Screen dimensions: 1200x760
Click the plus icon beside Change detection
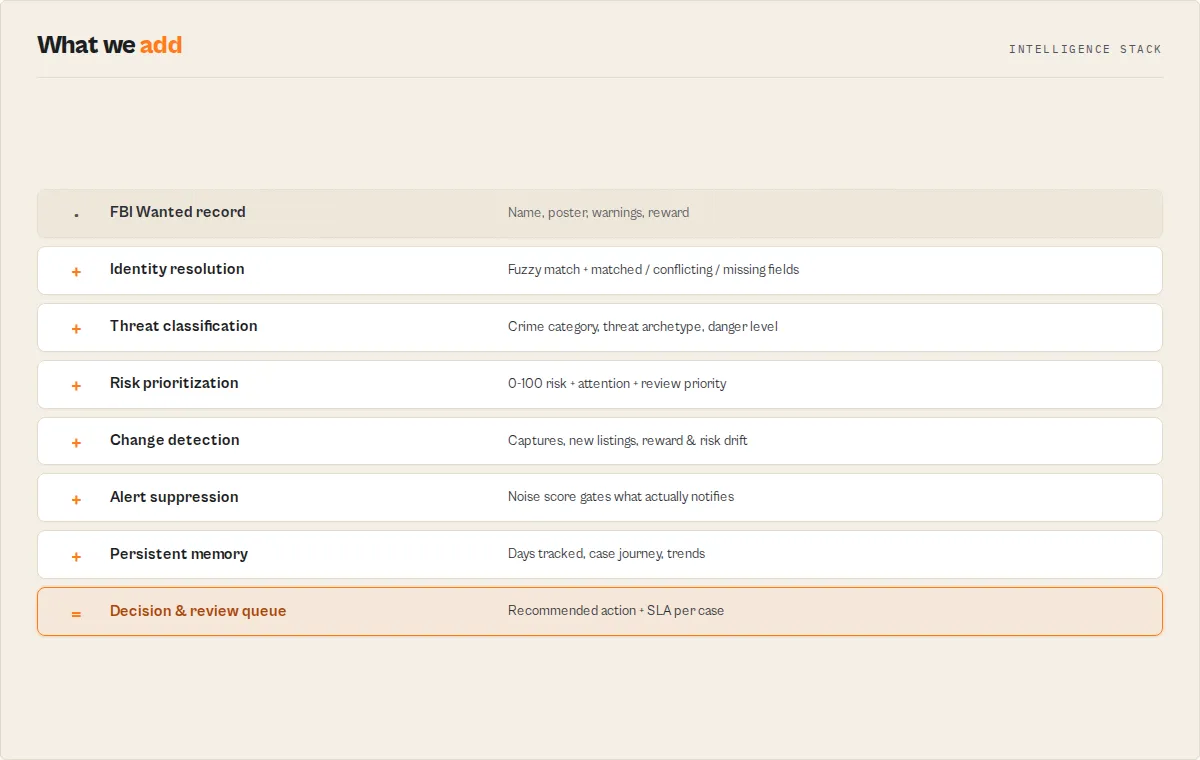coord(76,442)
